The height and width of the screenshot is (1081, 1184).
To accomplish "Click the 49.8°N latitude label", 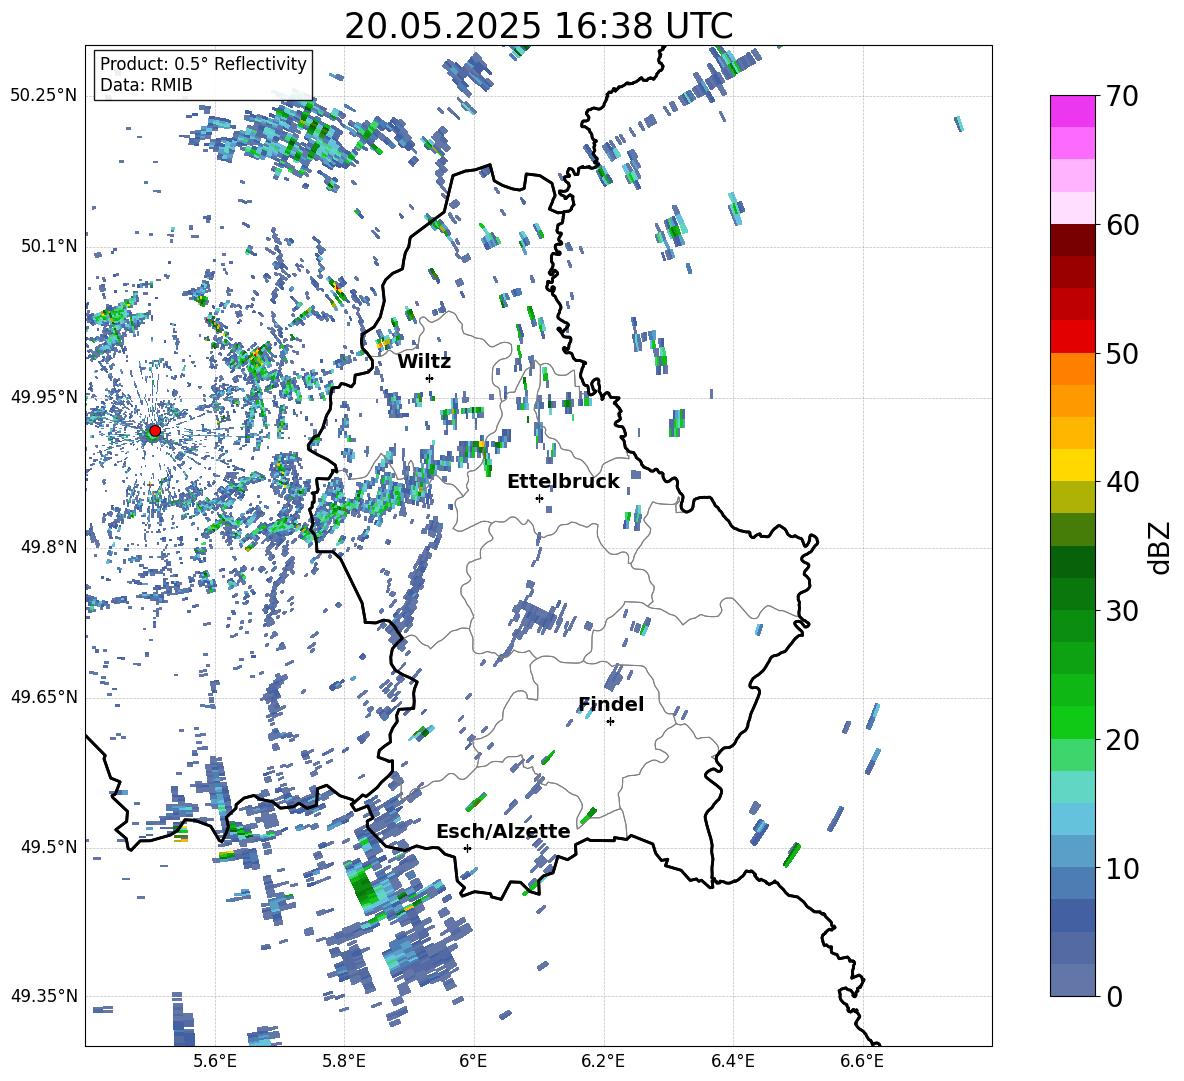I will [x=50, y=547].
